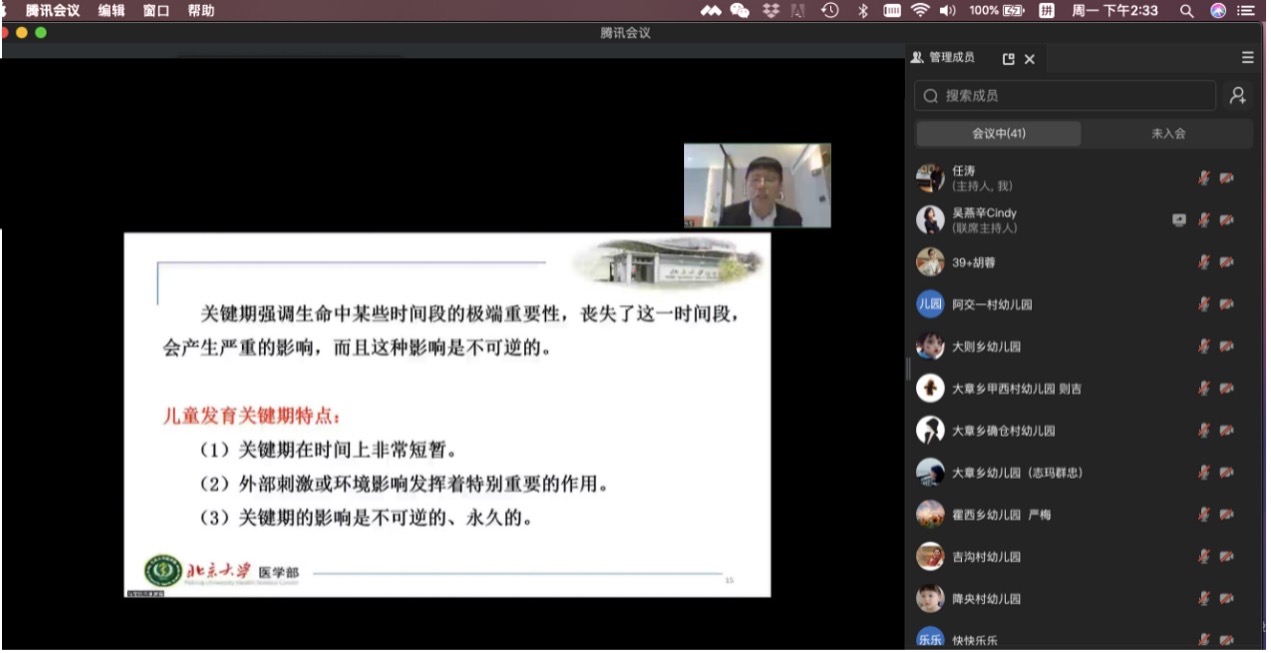This screenshot has width=1271, height=653.
Task: Unmute 阿交一村幼儿园 microphone
Action: (1204, 304)
